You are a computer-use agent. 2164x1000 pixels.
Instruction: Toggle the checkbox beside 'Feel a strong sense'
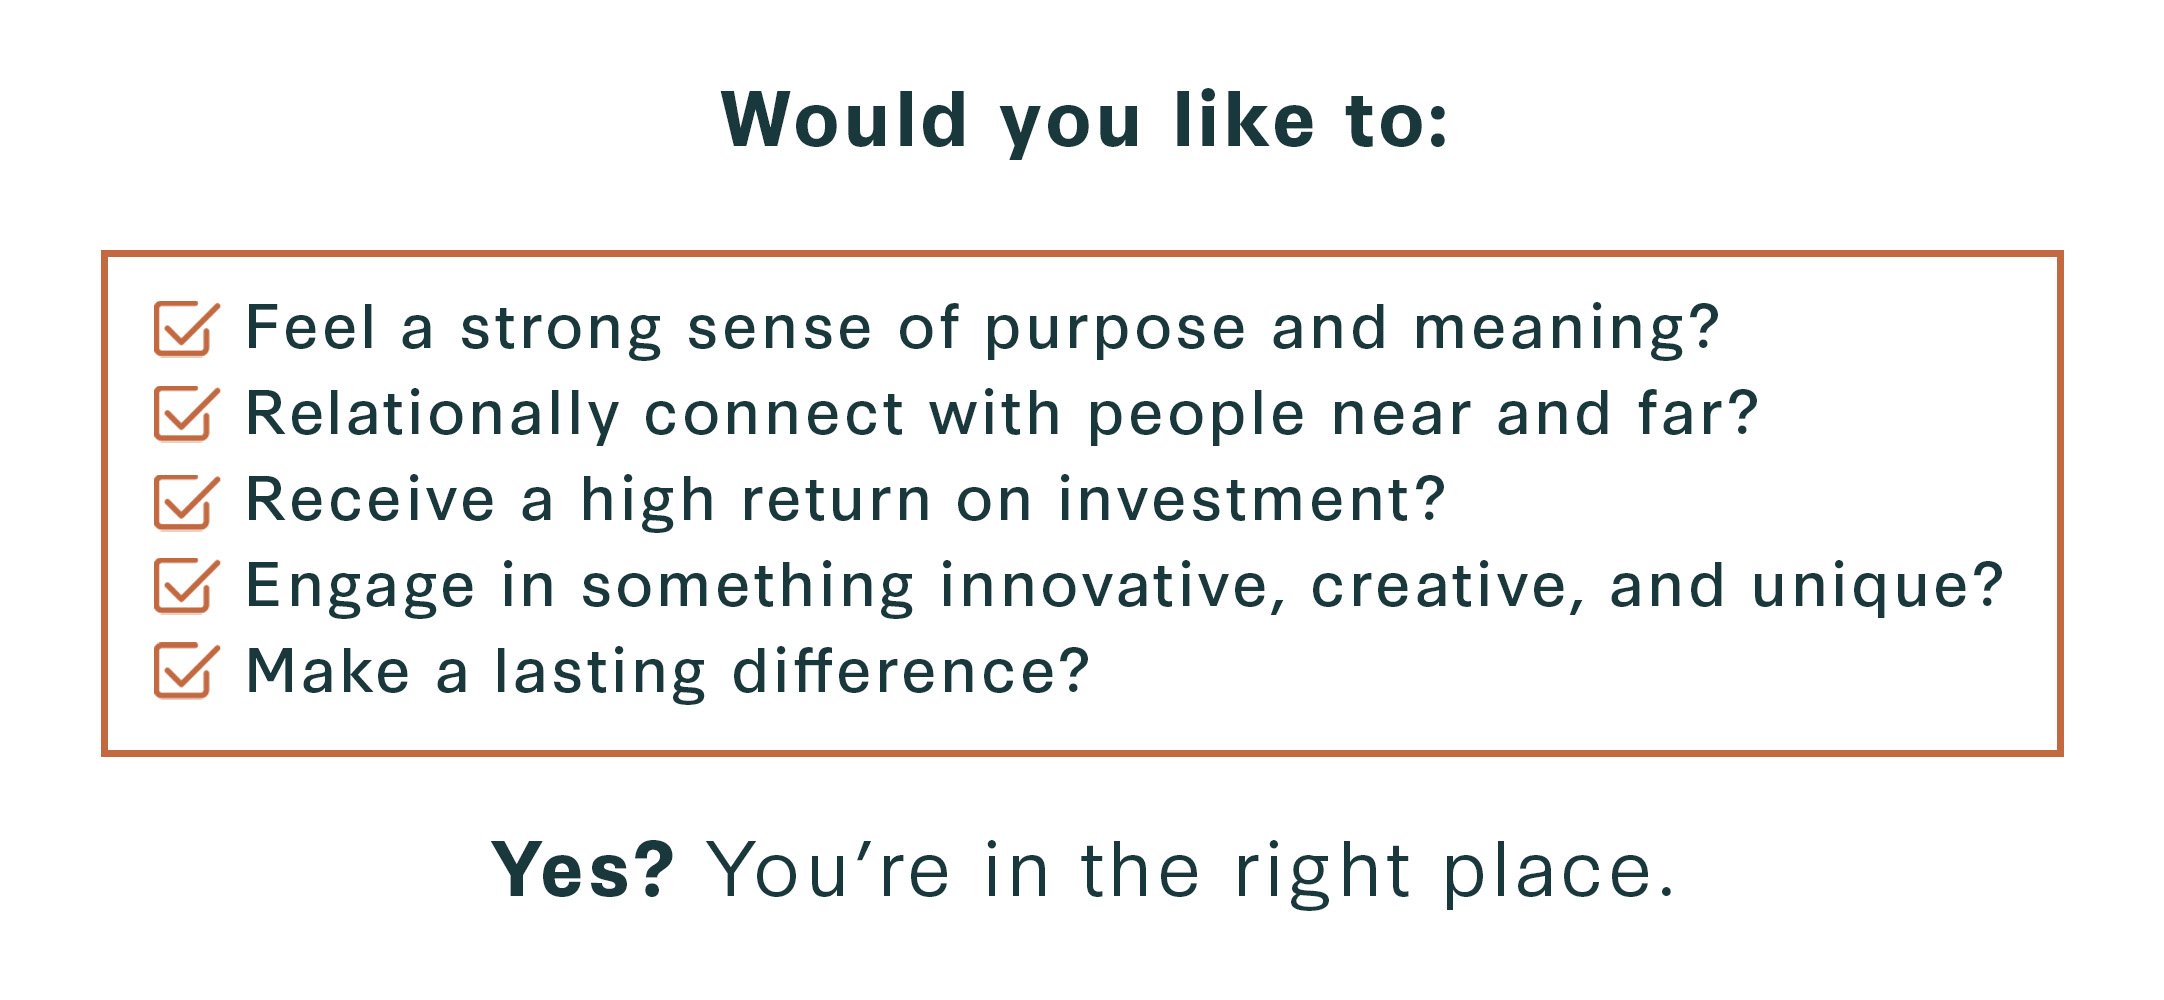[x=186, y=329]
